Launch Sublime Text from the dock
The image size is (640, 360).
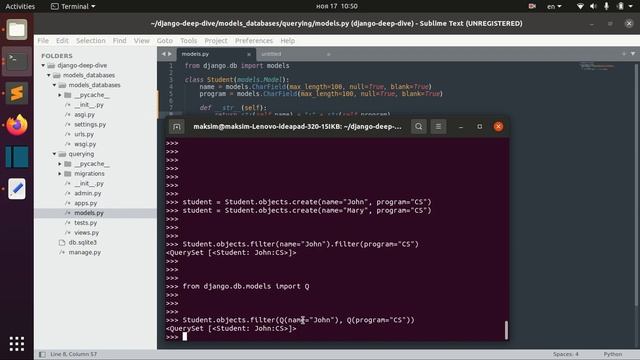[x=17, y=93]
